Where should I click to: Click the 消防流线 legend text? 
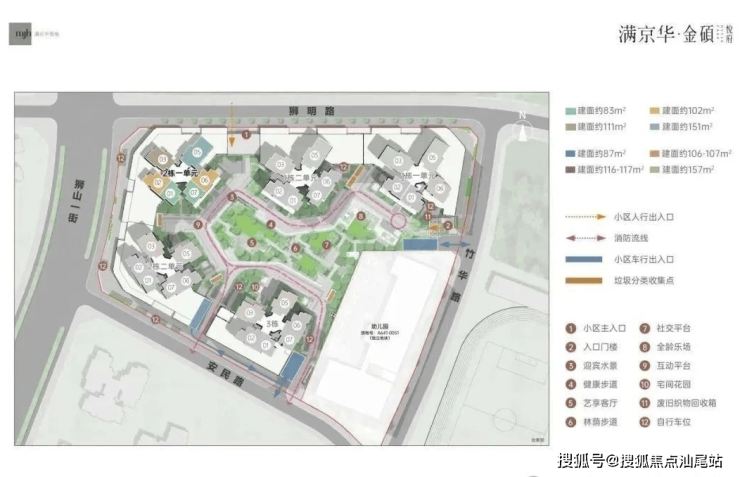coord(631,238)
